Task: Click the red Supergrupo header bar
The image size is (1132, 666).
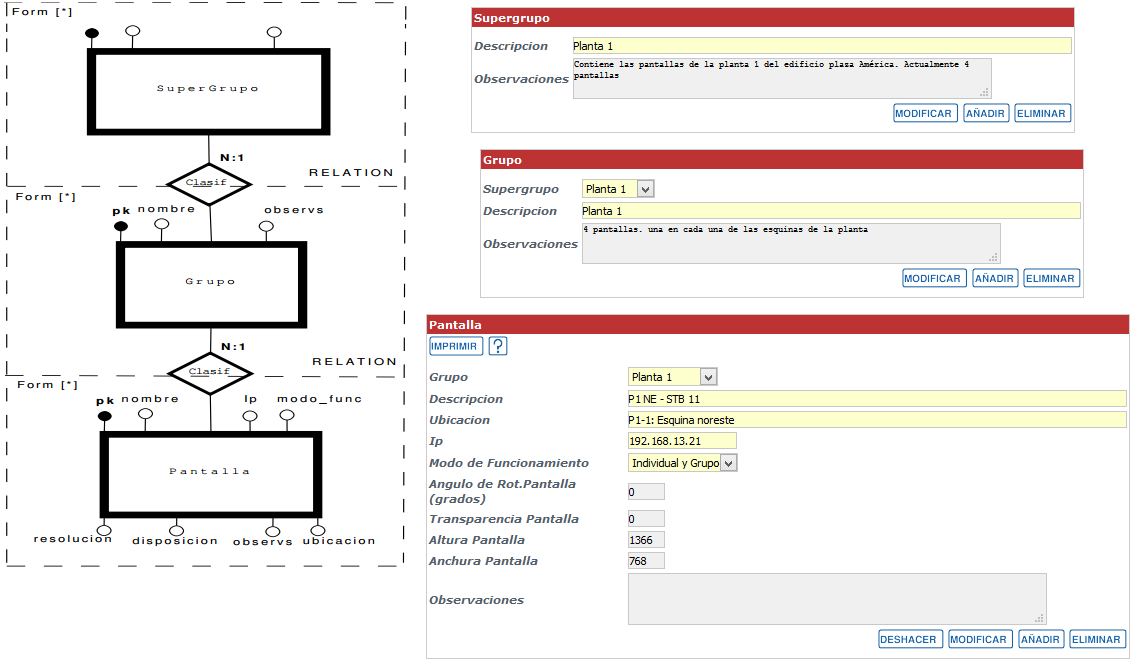Action: pos(772,18)
